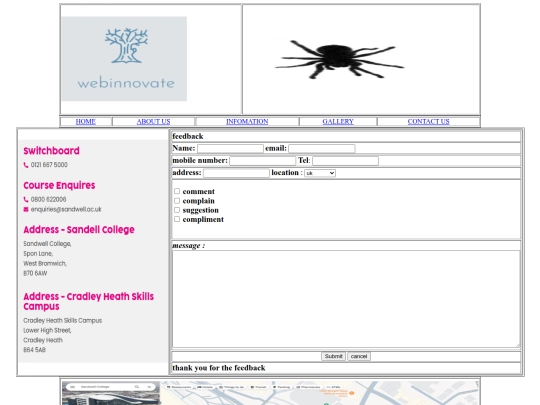Image resolution: width=540 pixels, height=405 pixels.
Task: Select the Restaurants map filter chip
Action: (x=179, y=387)
